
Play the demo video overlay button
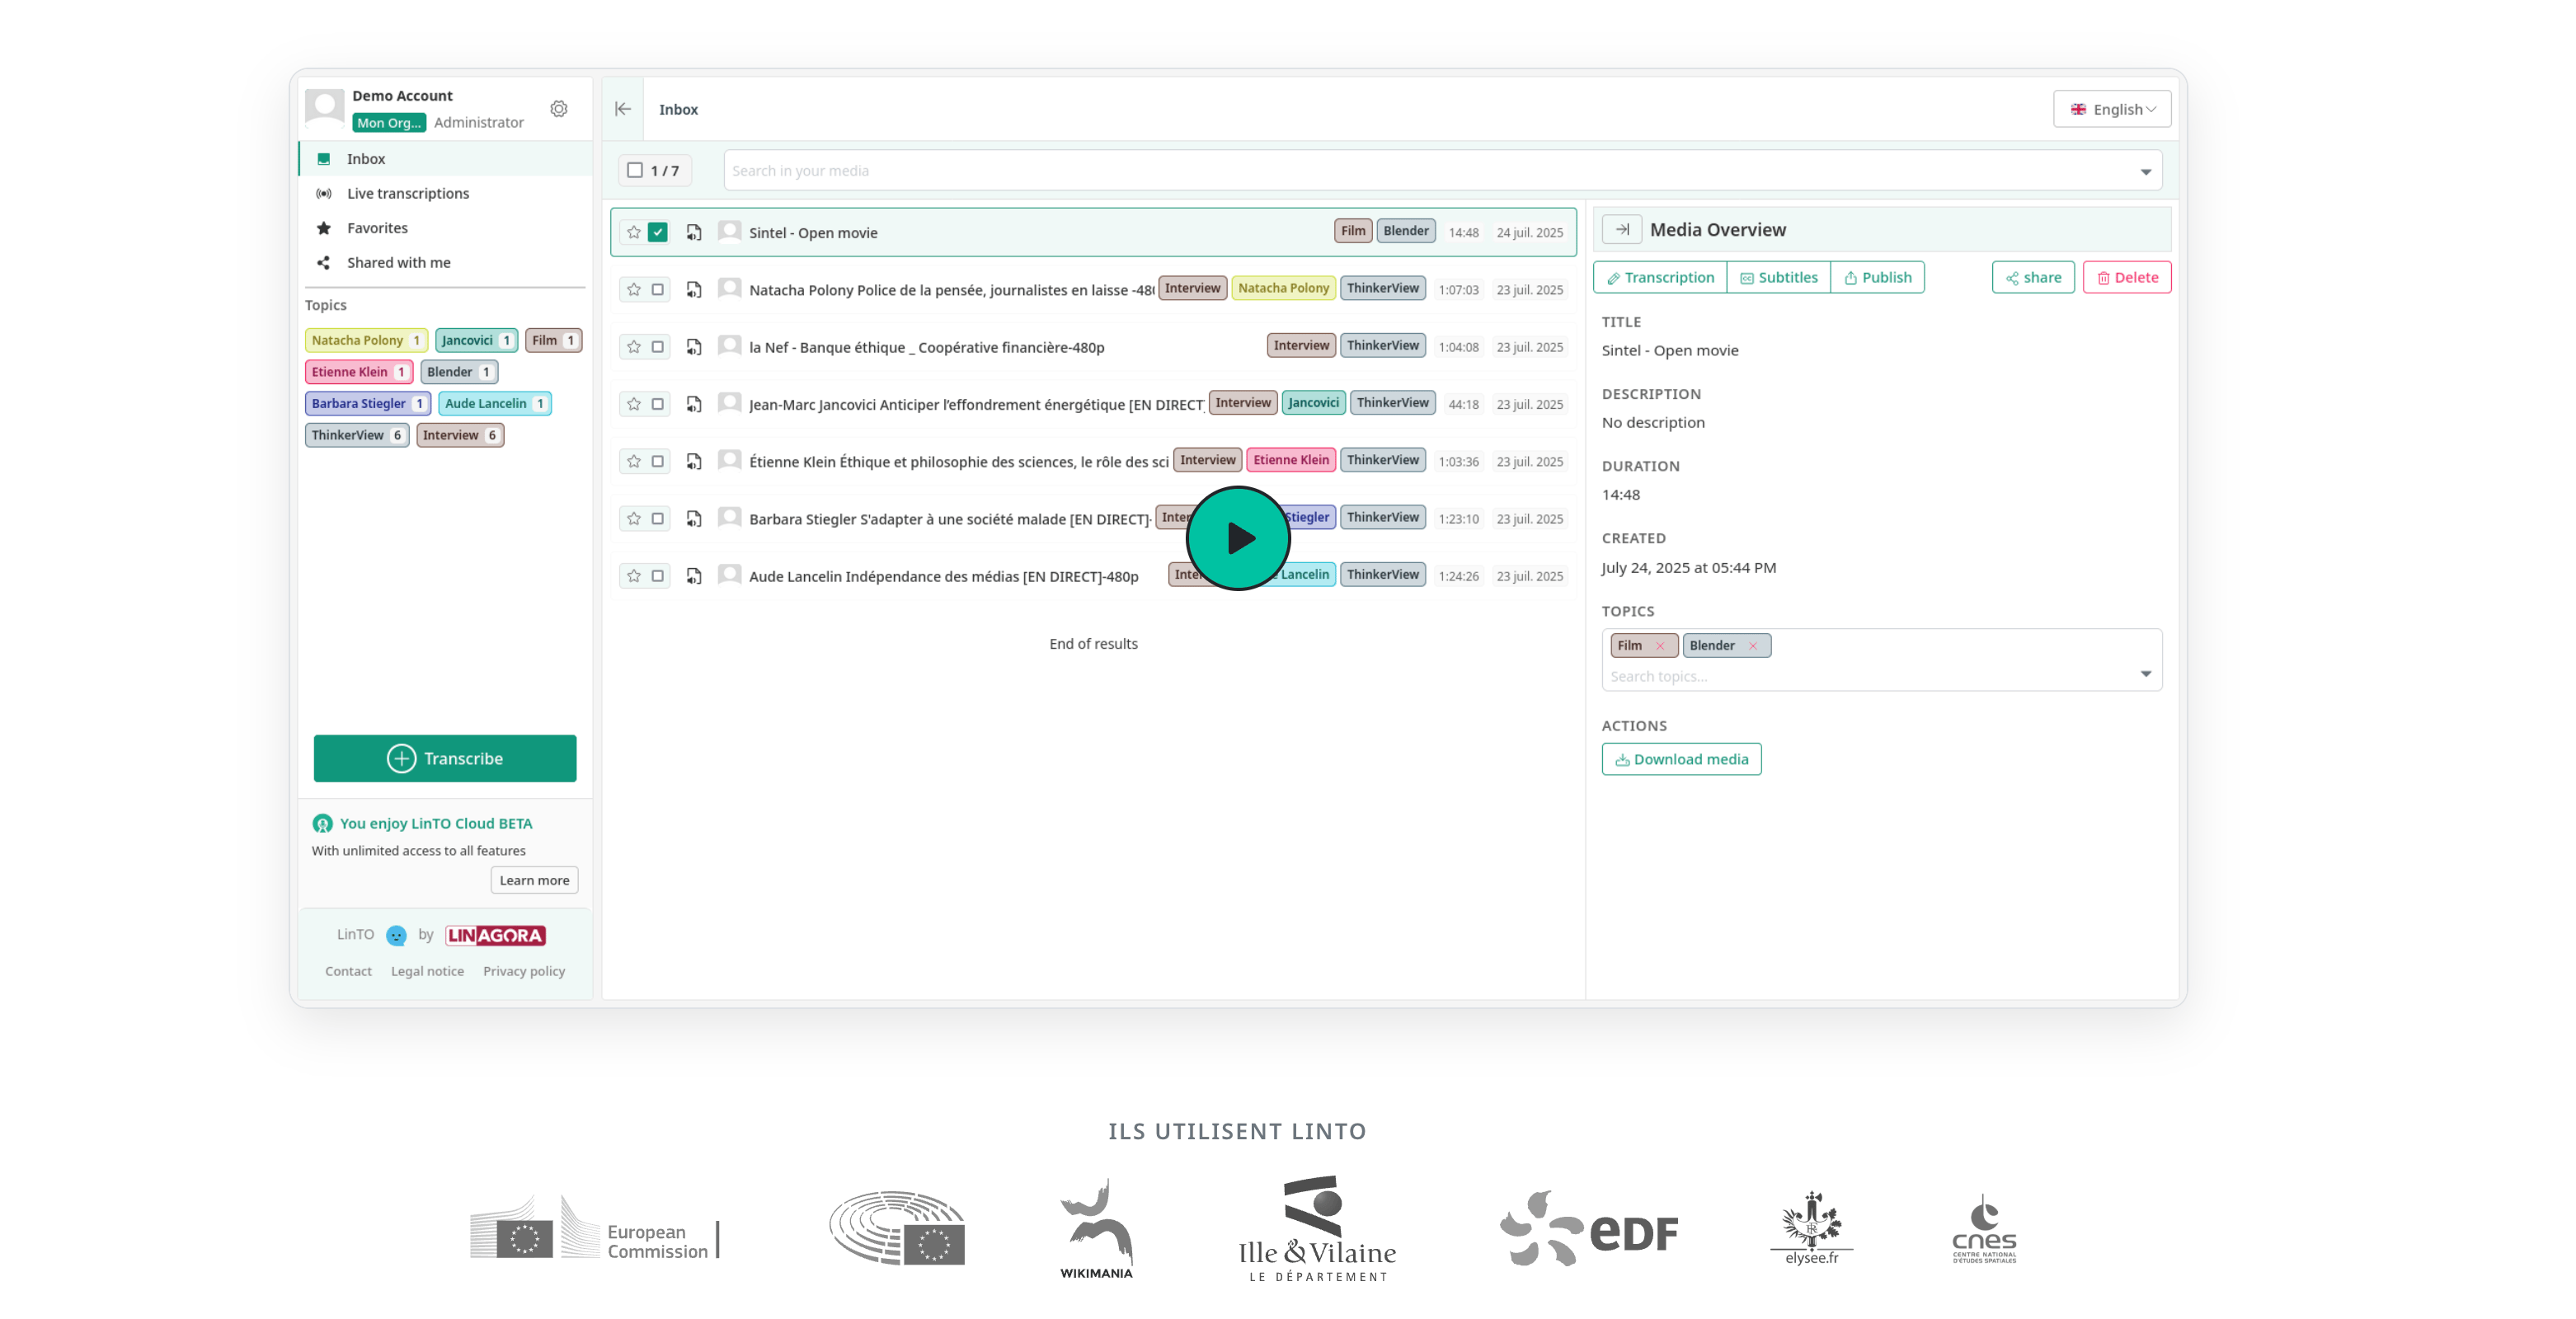pos(1238,538)
